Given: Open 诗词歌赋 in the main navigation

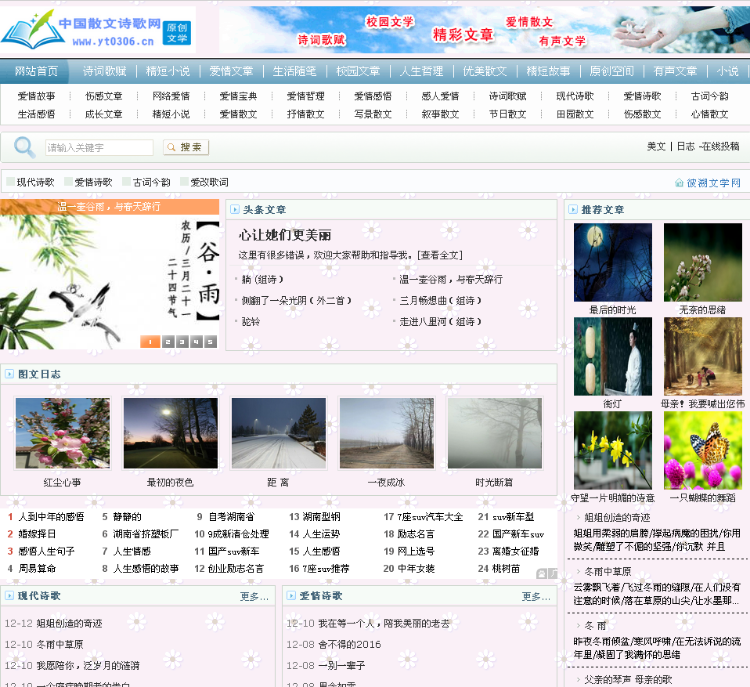Looking at the screenshot, I should pos(104,71).
